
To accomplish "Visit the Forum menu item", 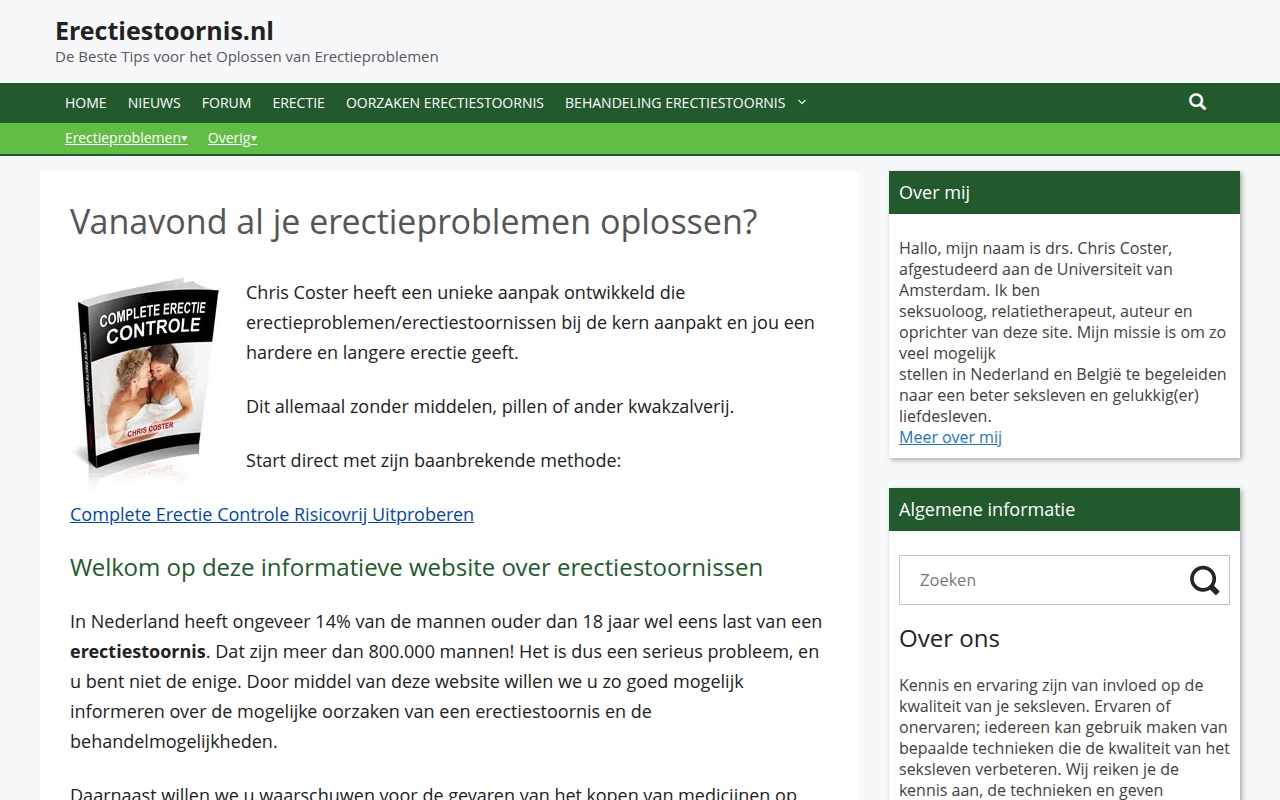I will pos(226,103).
